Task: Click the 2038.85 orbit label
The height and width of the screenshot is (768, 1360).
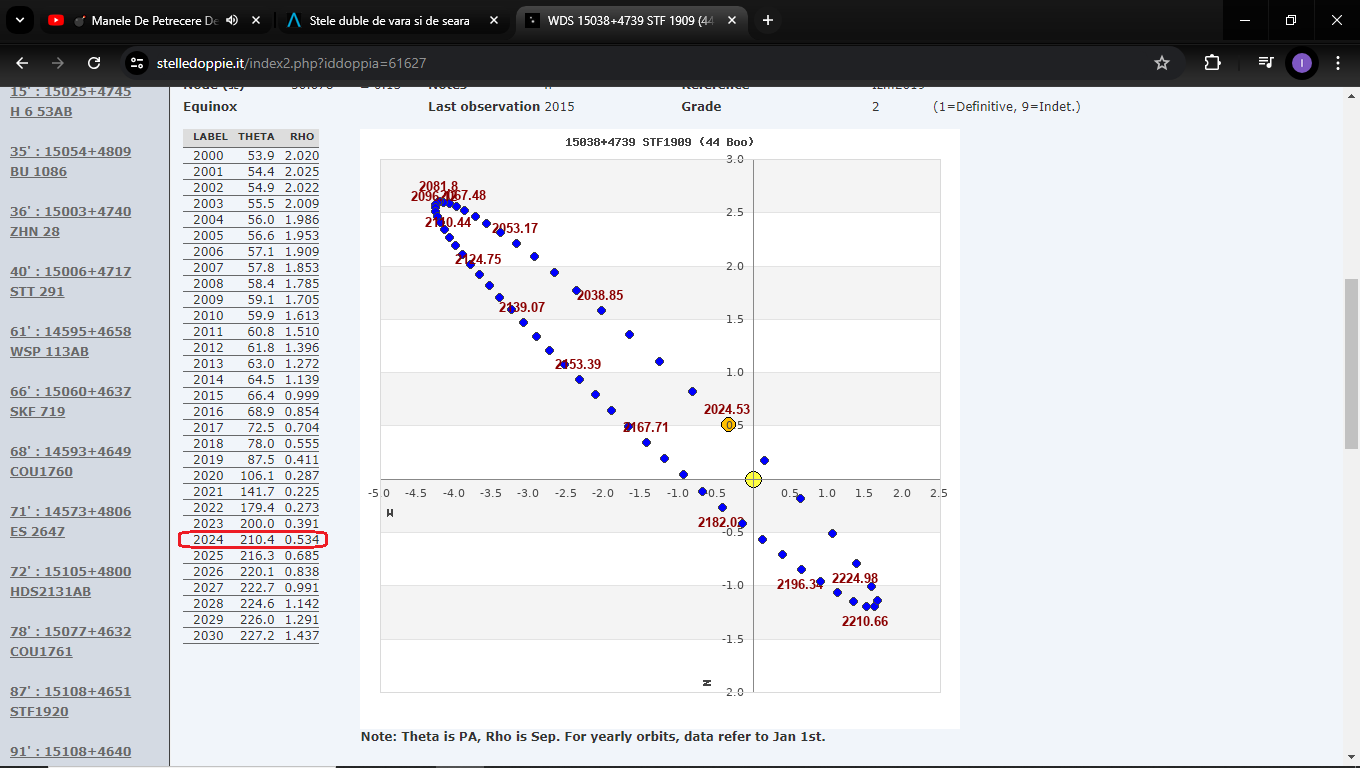Action: [600, 295]
